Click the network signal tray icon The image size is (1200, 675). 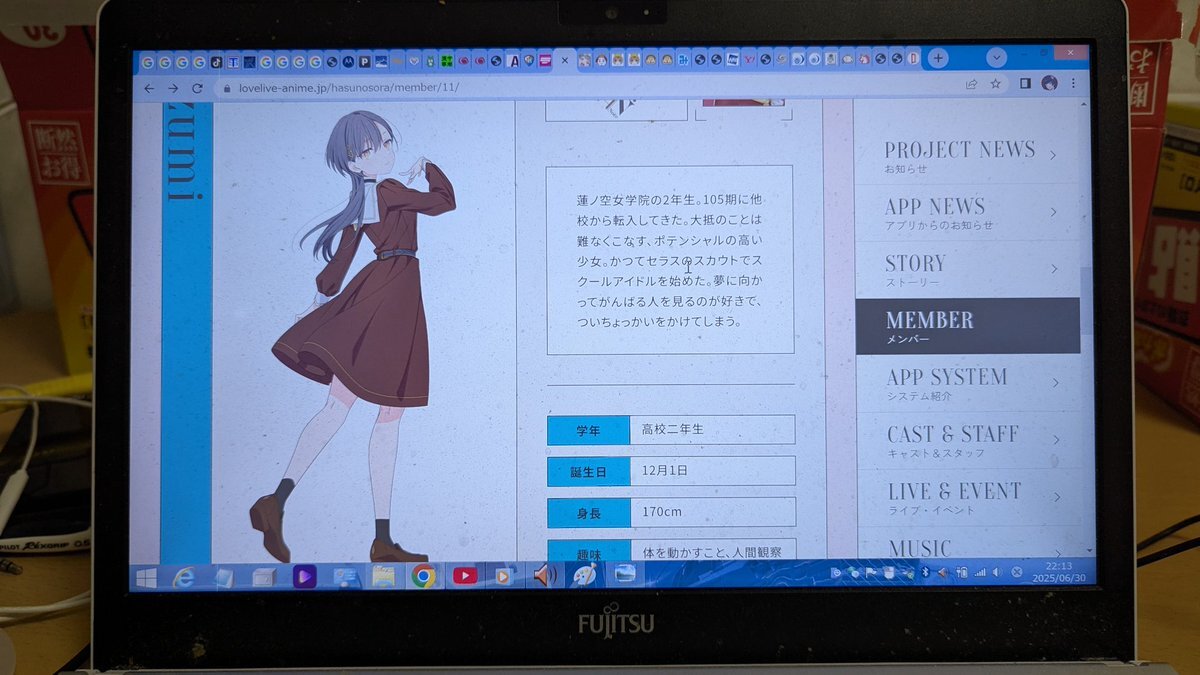(x=980, y=571)
